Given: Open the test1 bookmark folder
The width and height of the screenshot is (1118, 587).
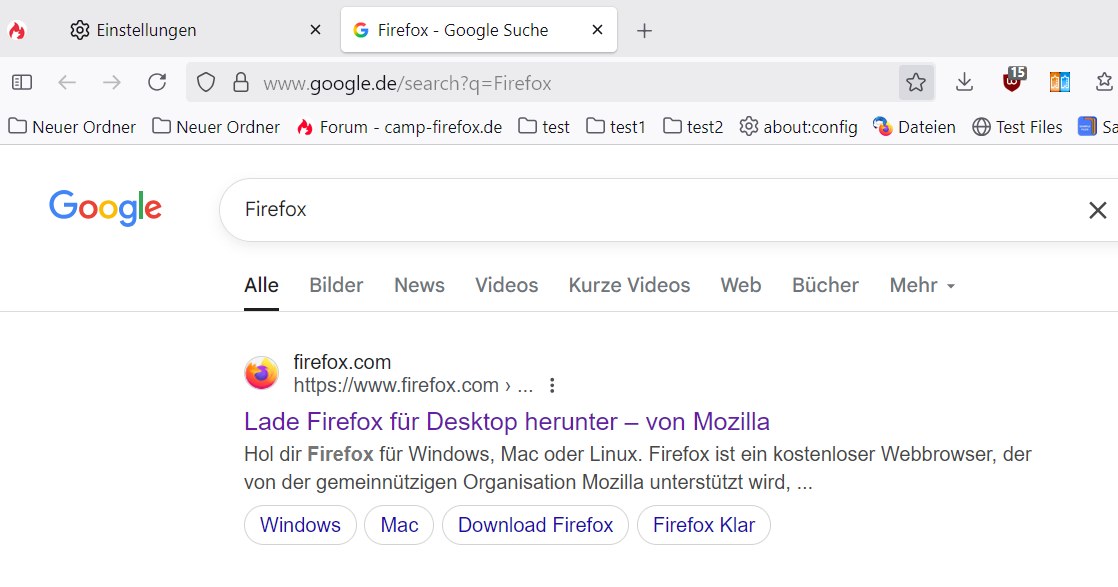Looking at the screenshot, I should (x=616, y=127).
